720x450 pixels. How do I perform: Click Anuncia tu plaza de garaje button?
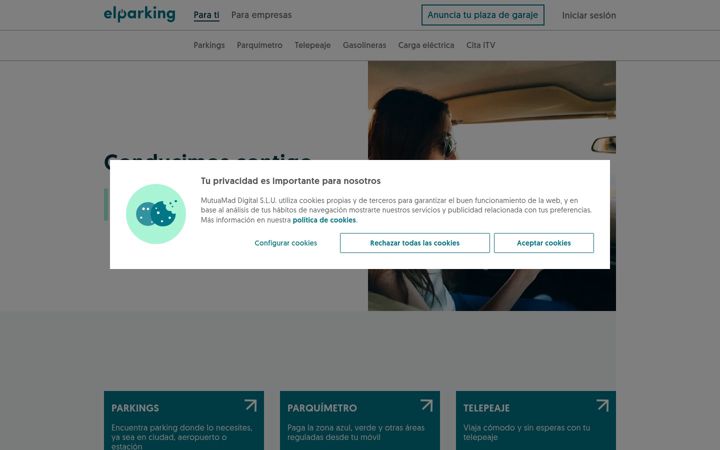[x=483, y=15]
